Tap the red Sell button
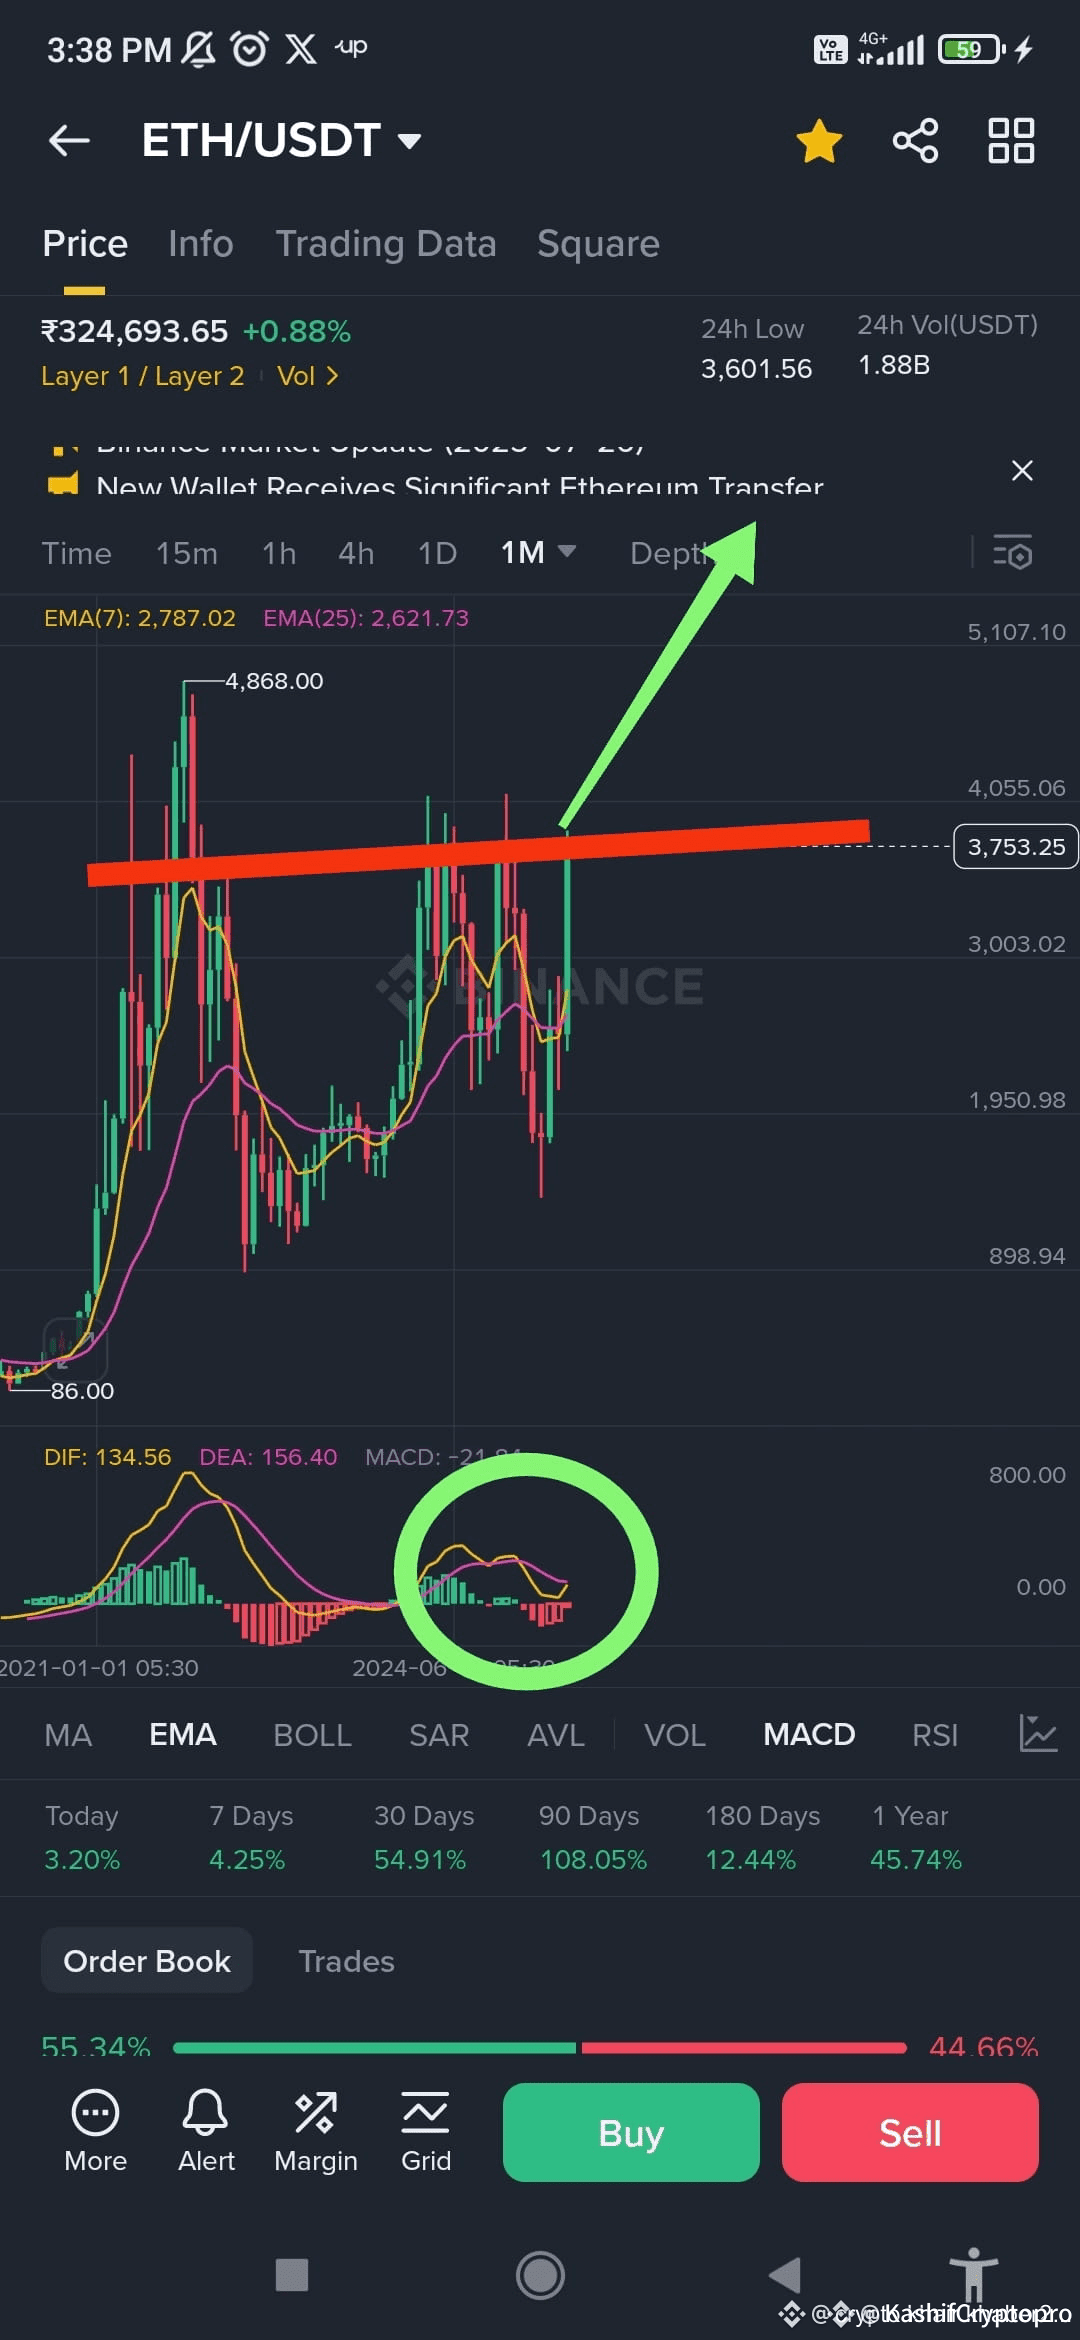The height and width of the screenshot is (2340, 1080). pos(910,2132)
